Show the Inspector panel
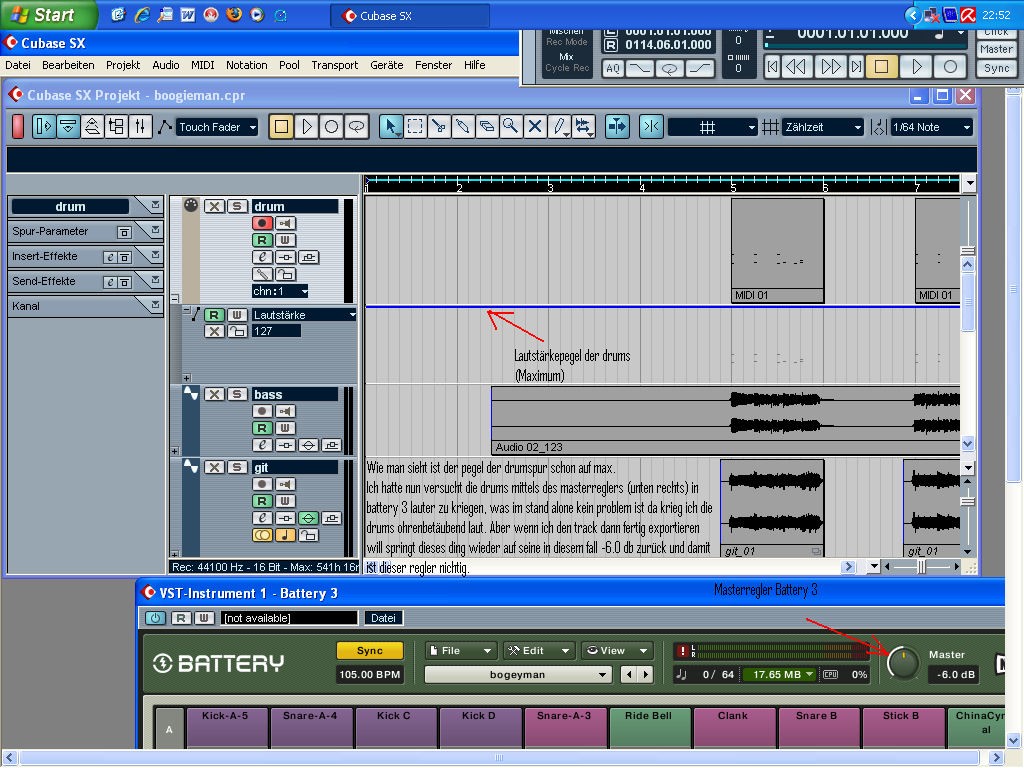Viewport: 1024px width, 768px height. tap(44, 126)
